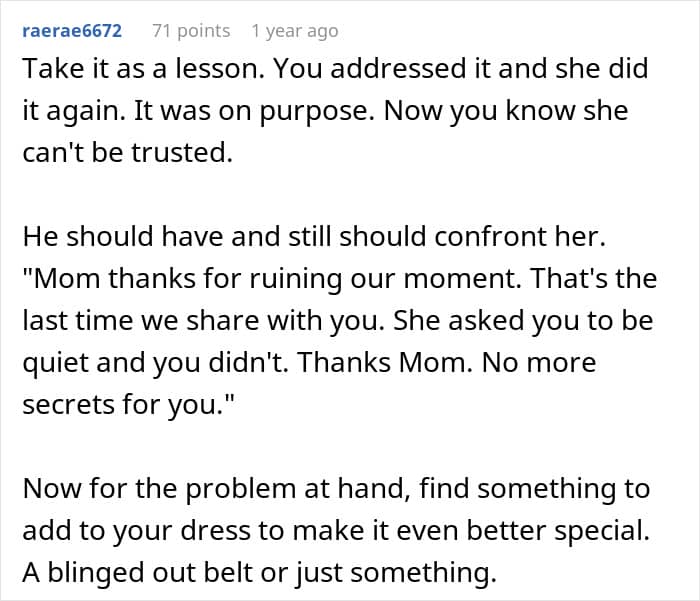Click the words Thanks Mom. No more
Image resolution: width=700 pixels, height=601 pixels.
tap(446, 362)
